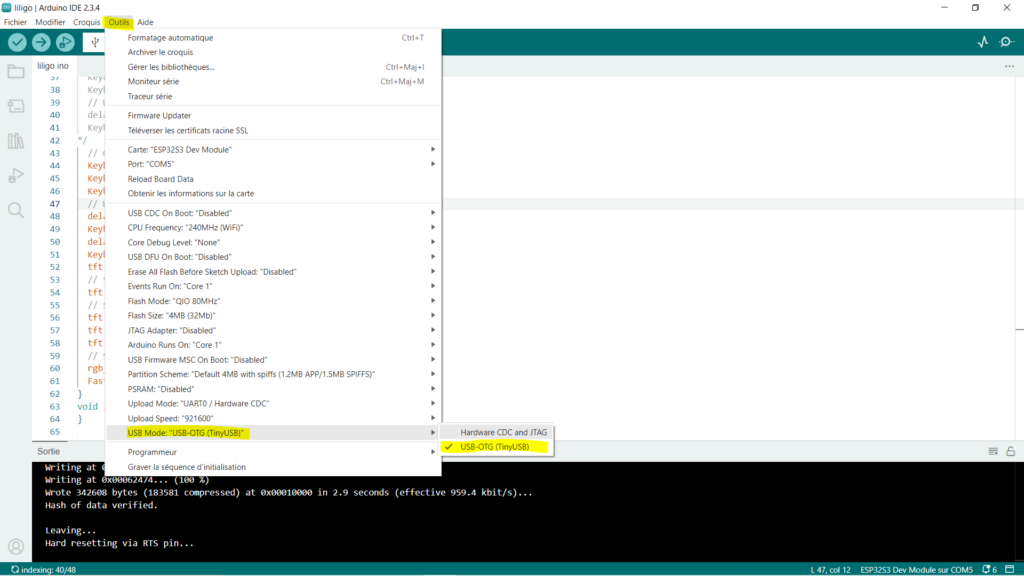Open the editor tab three-dots menu
Screen dimensions: 1024x576
[x=1010, y=66]
